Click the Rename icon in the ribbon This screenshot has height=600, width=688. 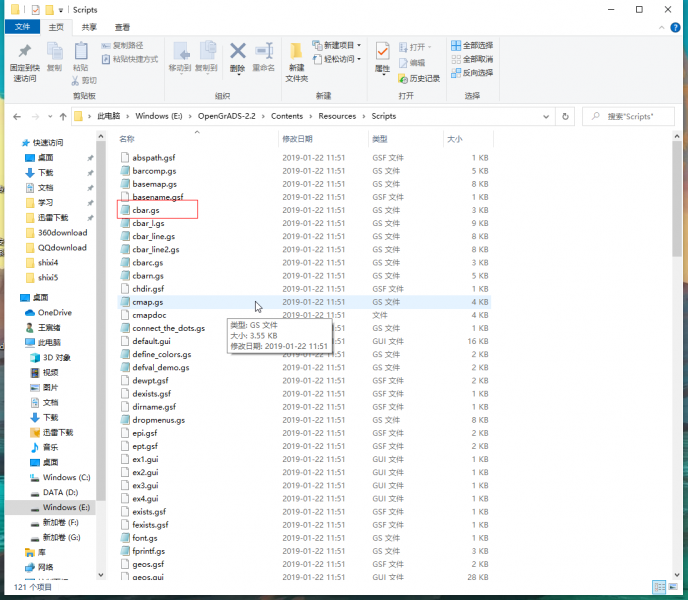click(264, 56)
